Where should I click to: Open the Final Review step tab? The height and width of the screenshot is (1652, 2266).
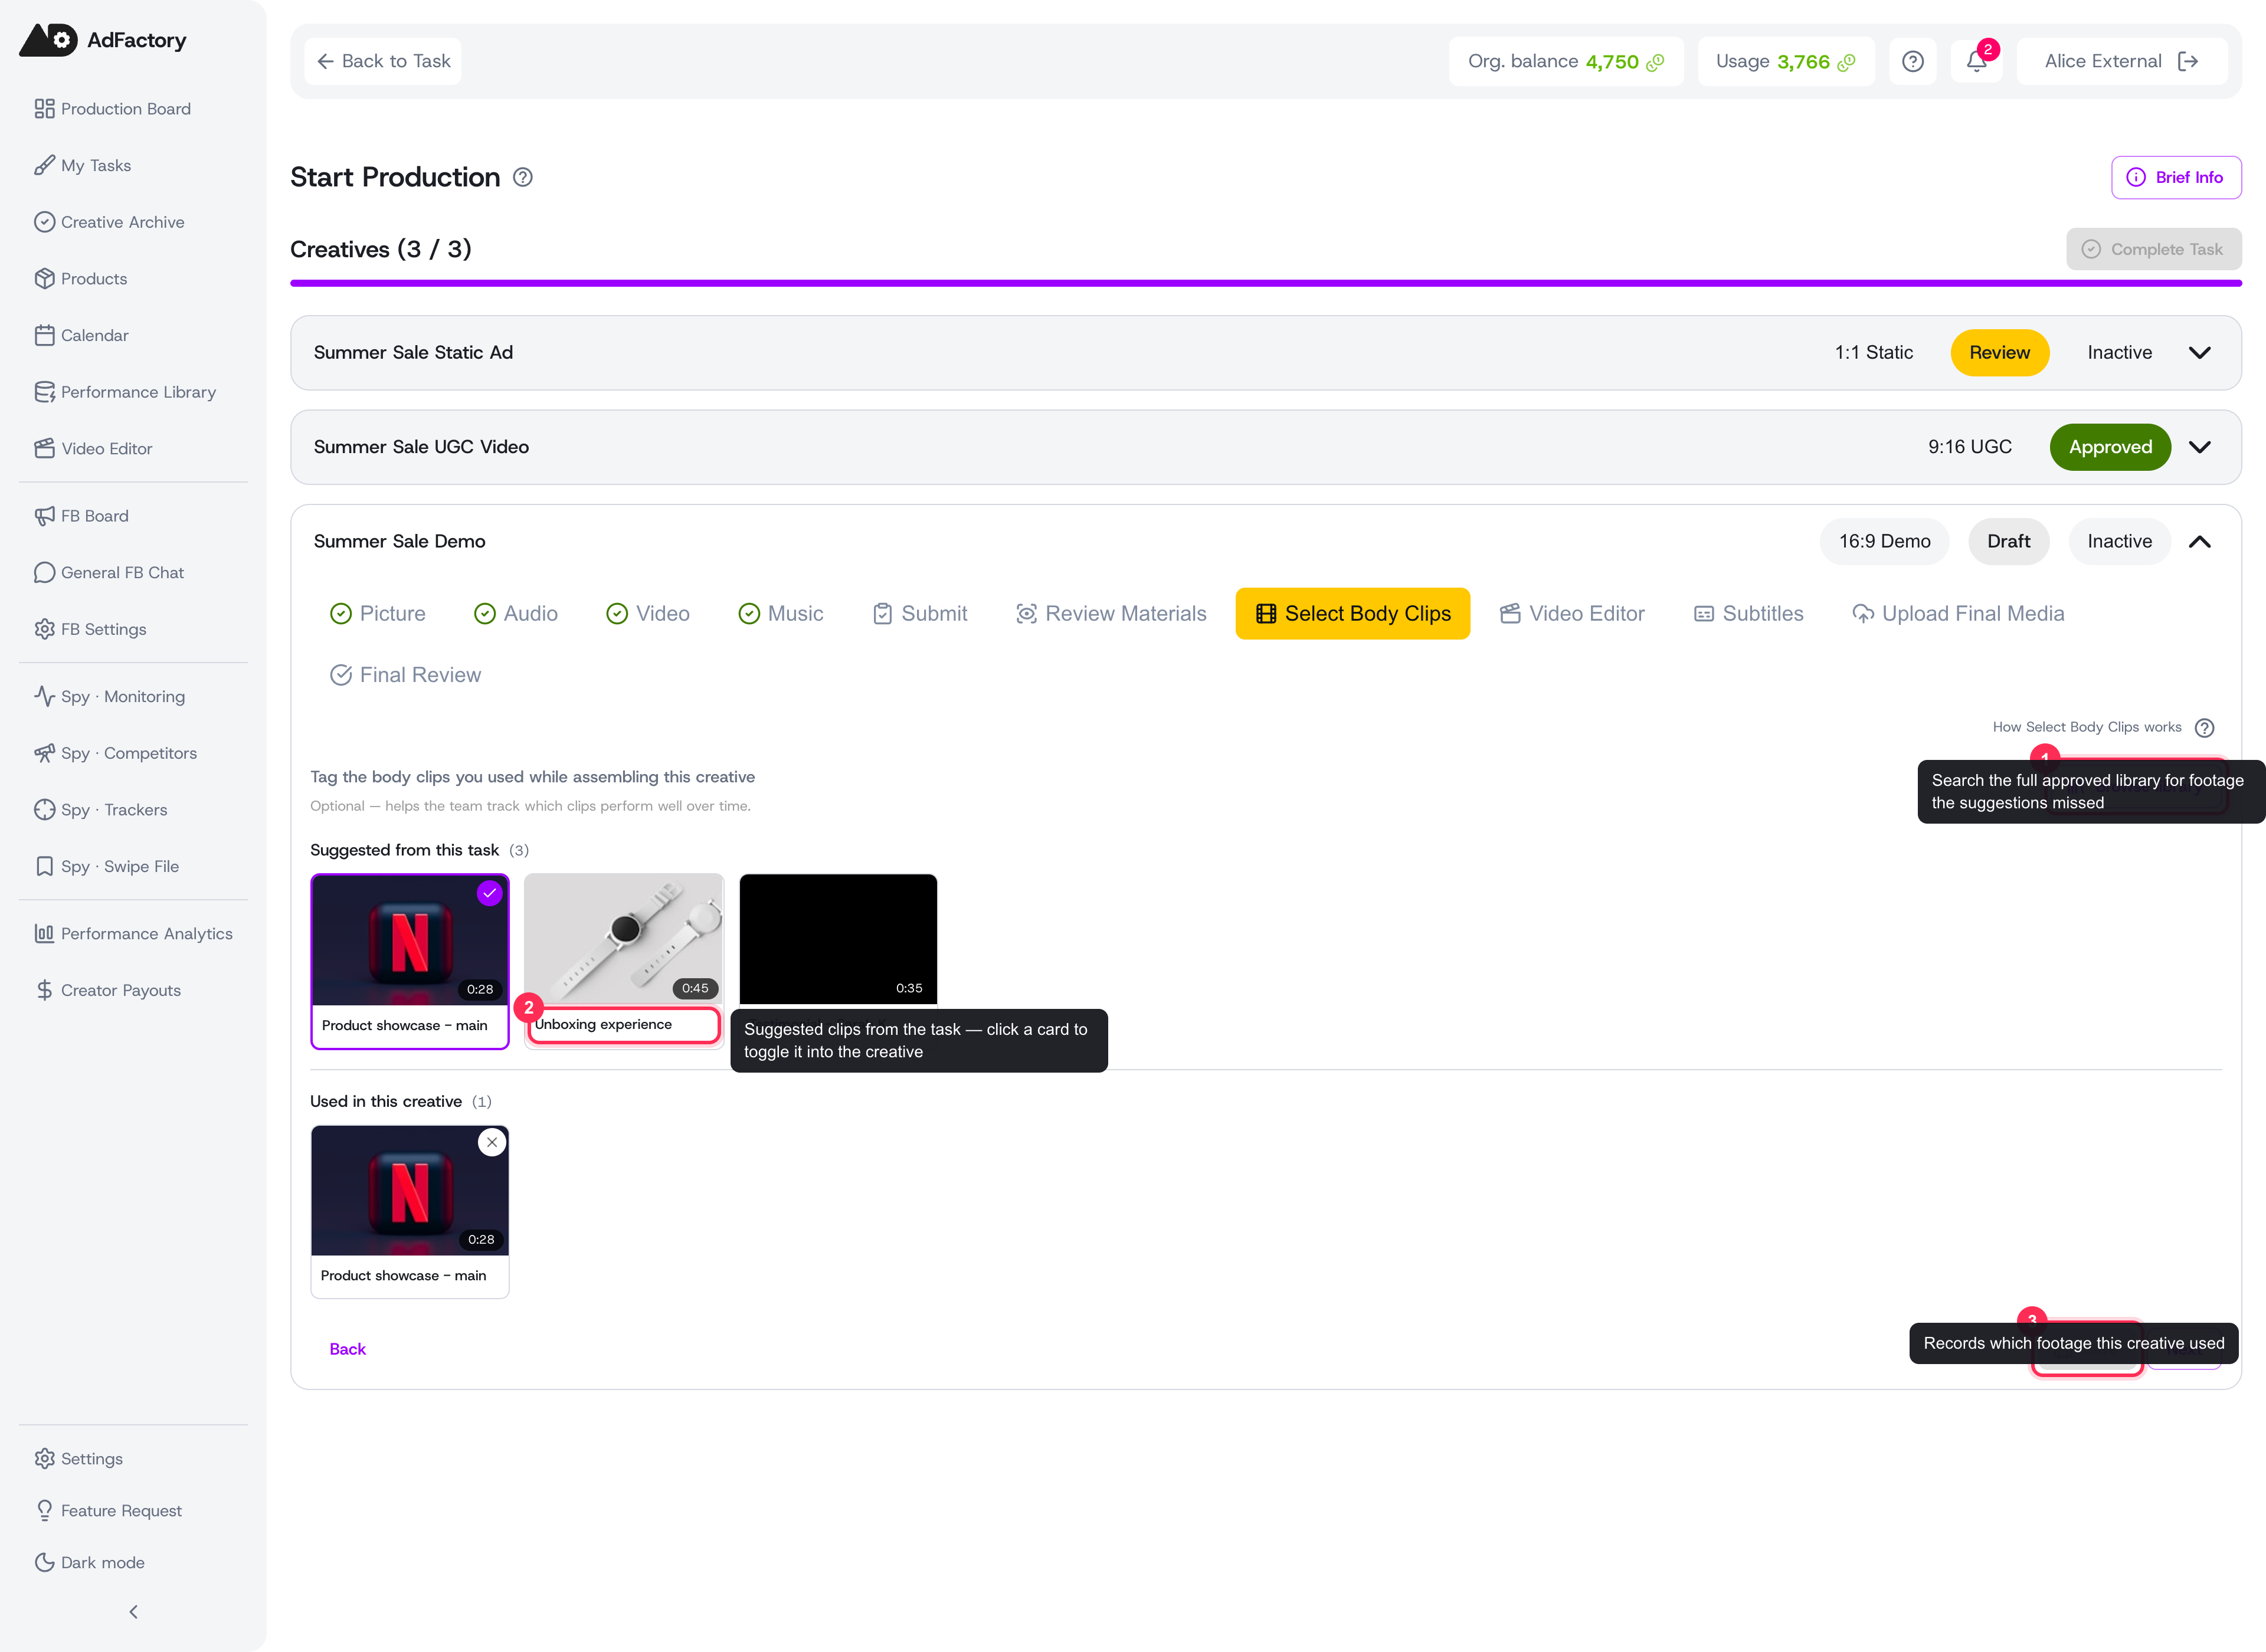click(406, 675)
